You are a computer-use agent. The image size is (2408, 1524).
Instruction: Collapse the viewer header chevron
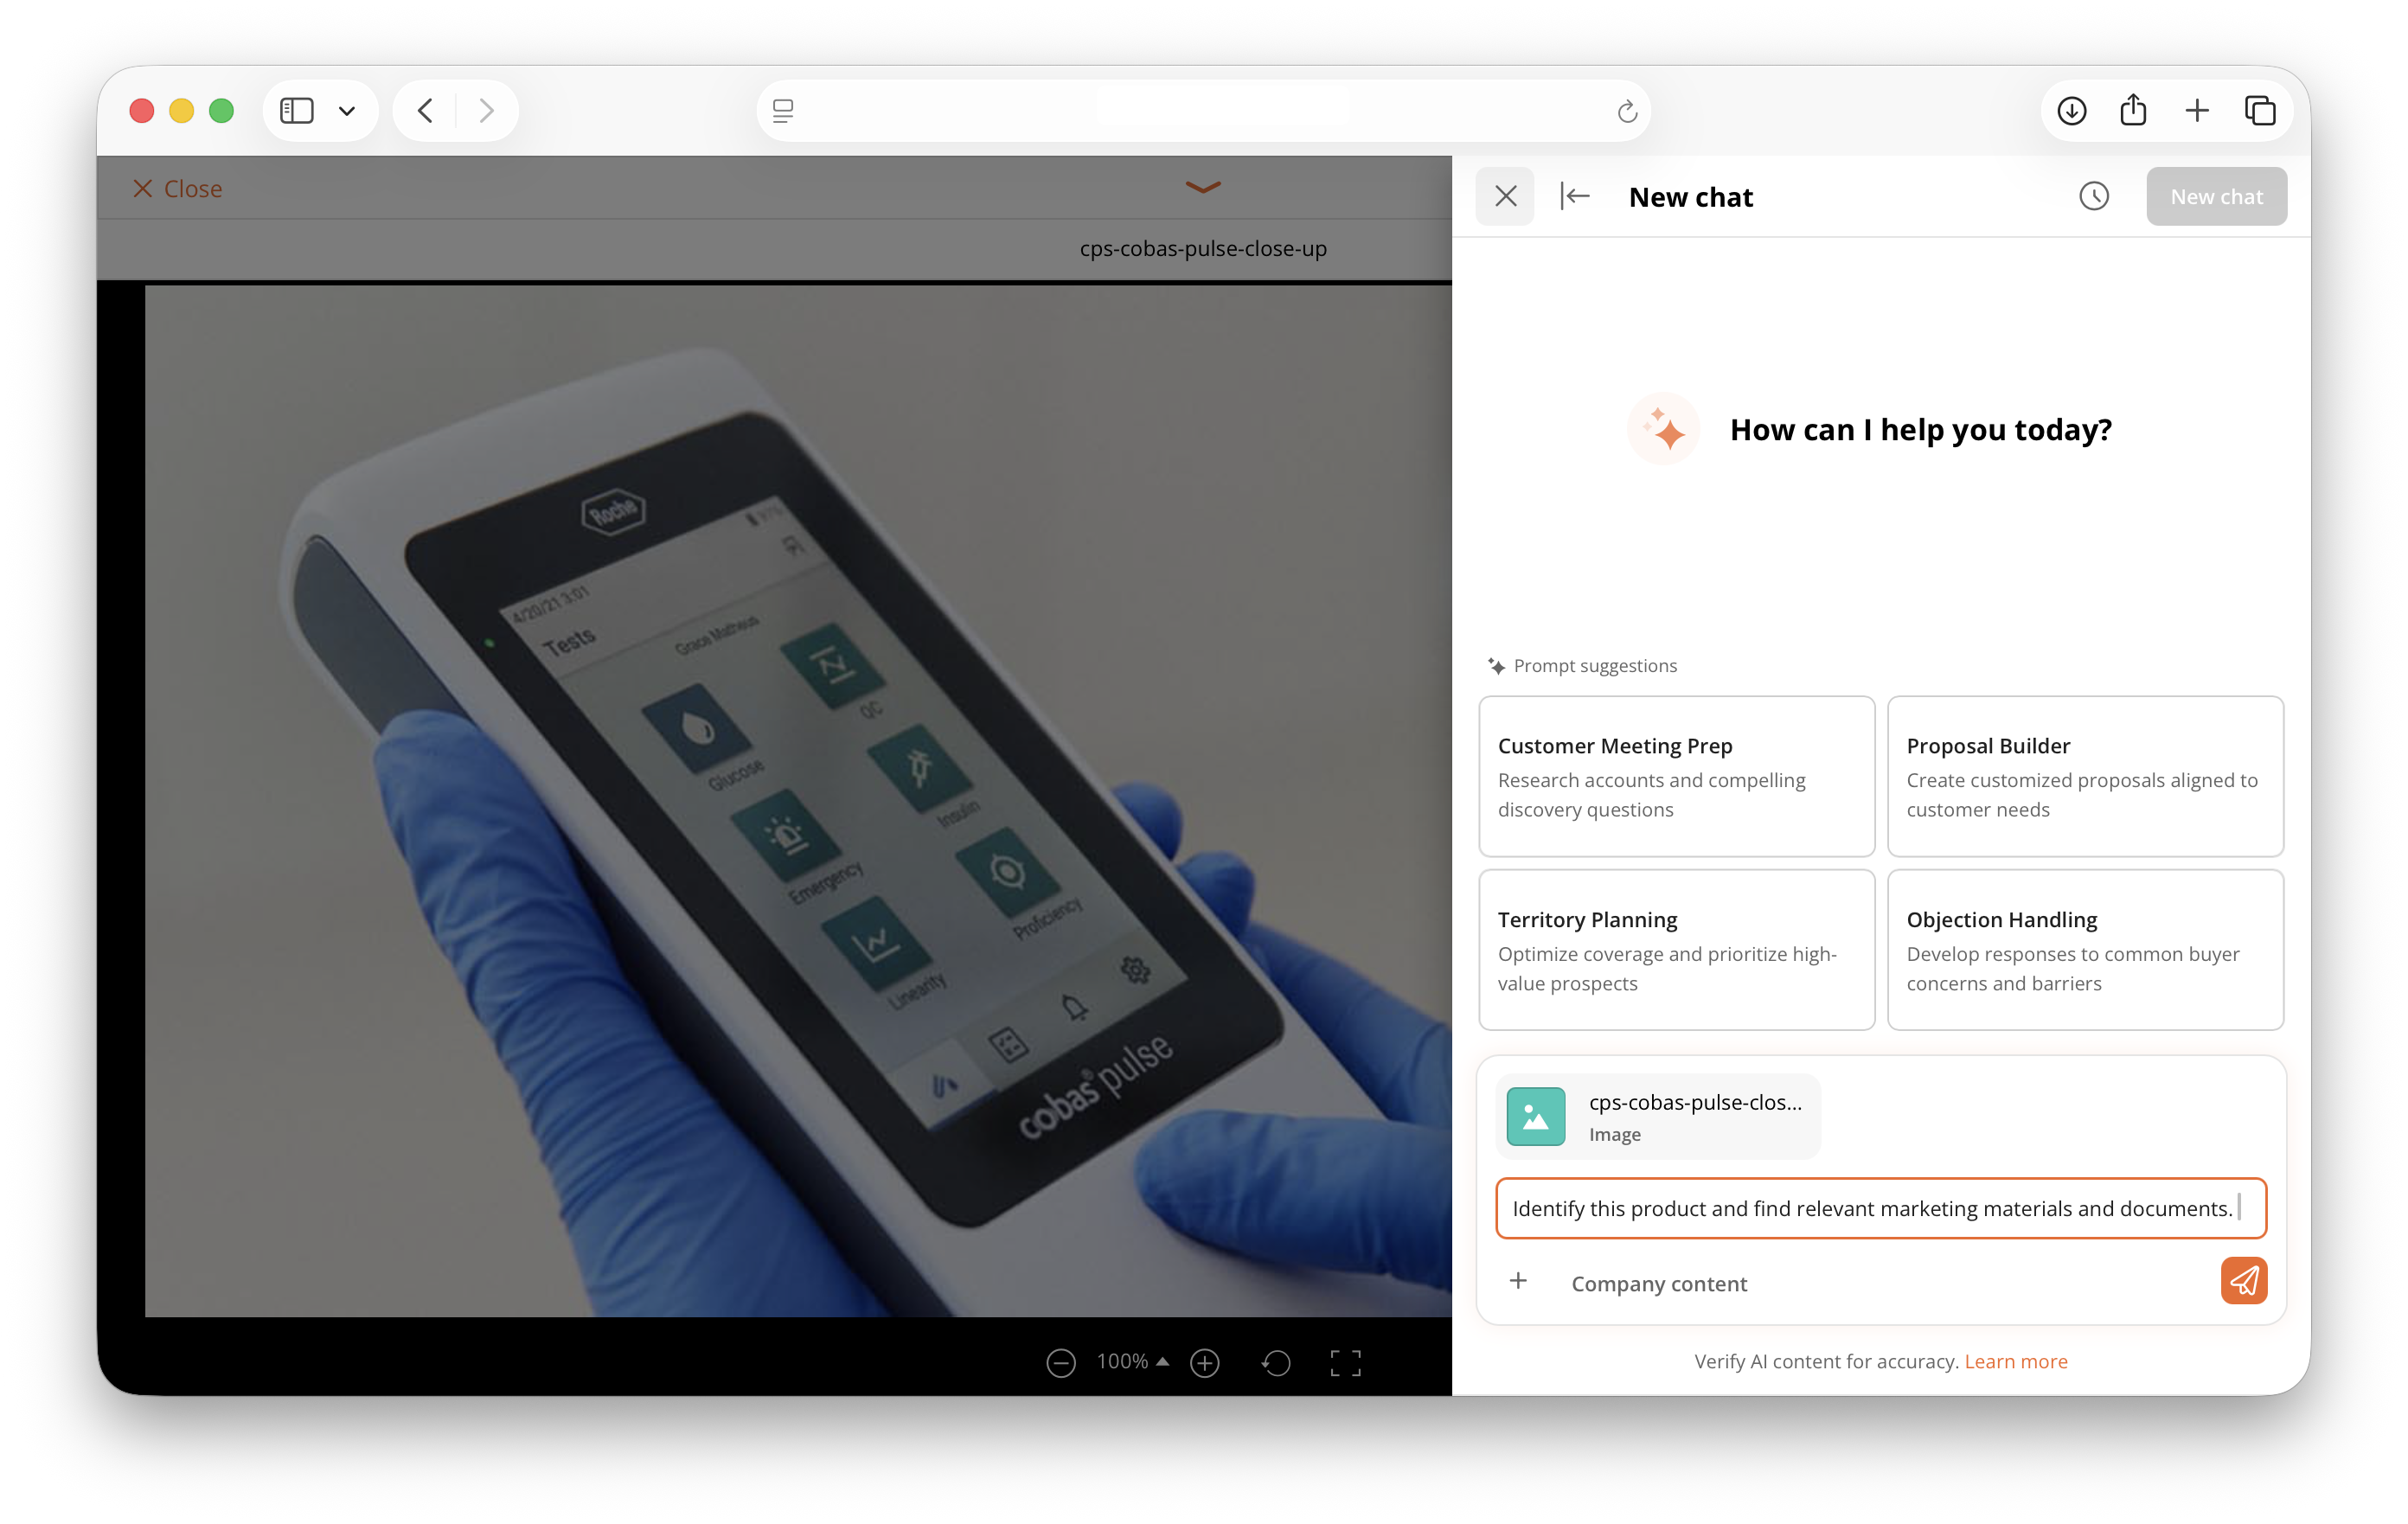click(1203, 187)
